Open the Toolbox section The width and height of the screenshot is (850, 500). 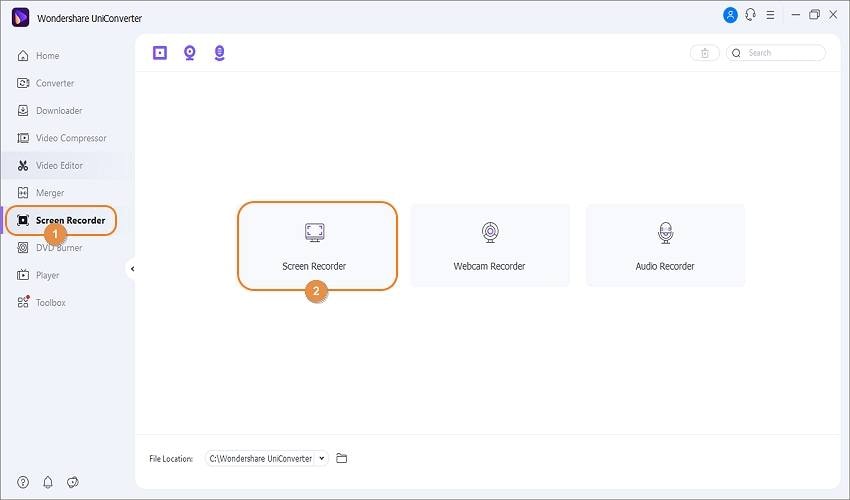coord(50,303)
